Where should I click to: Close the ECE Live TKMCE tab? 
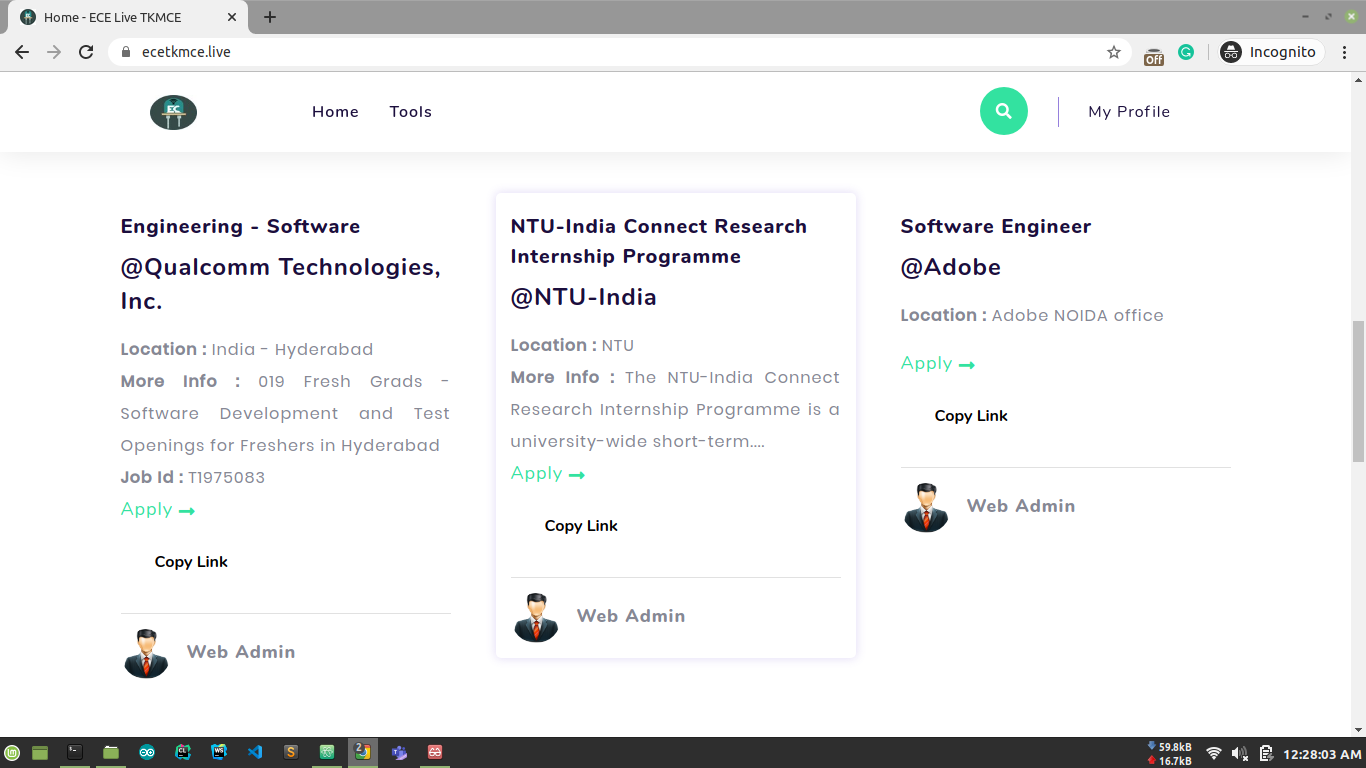(x=233, y=17)
